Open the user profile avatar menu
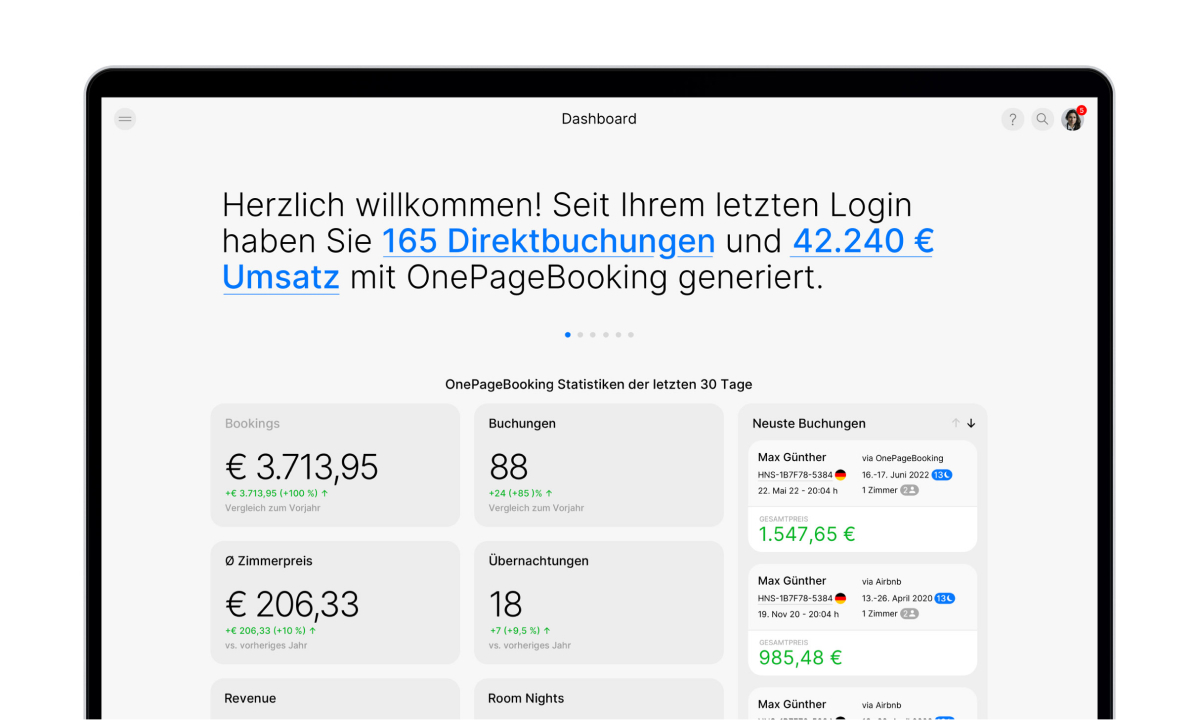This screenshot has height=720, width=1200. point(1072,120)
